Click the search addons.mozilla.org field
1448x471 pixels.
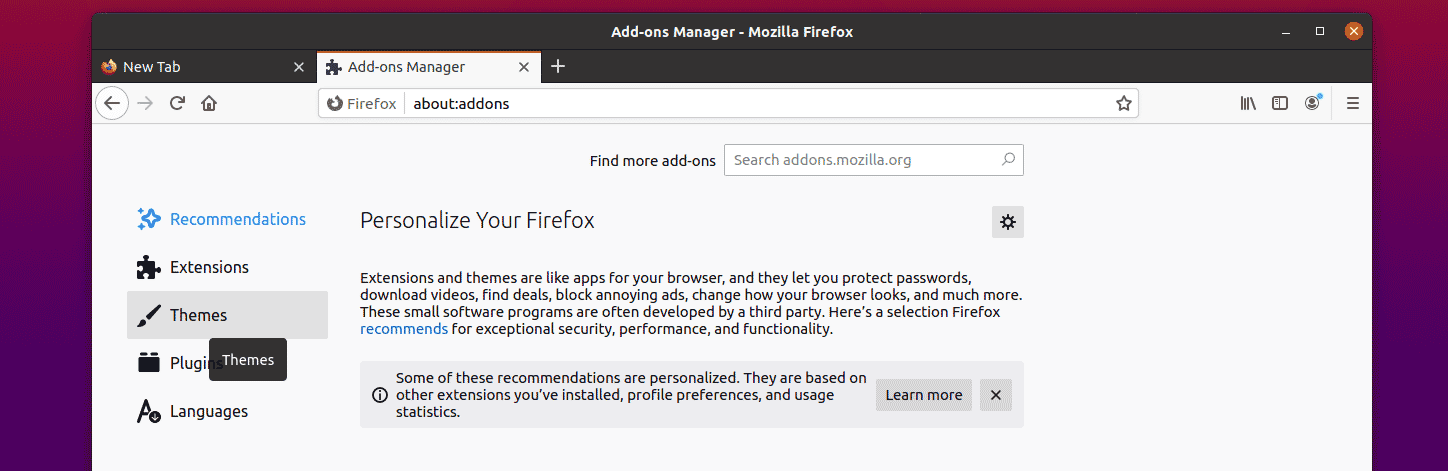[874, 160]
